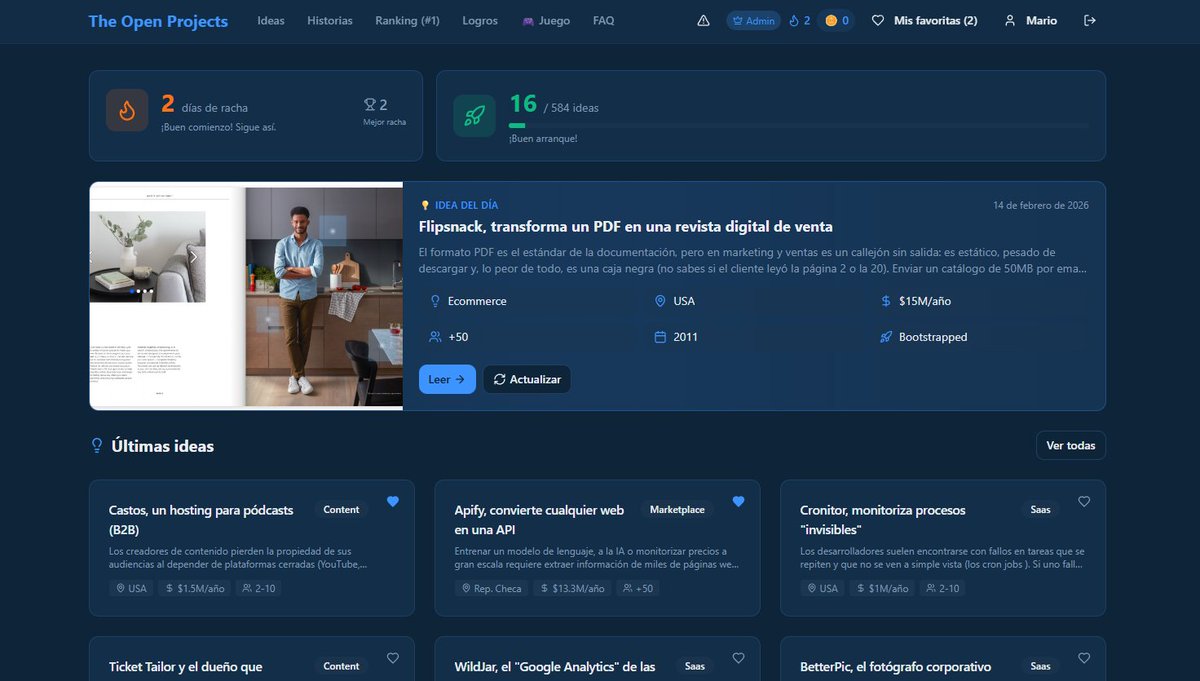1200x681 pixels.
Task: Open the BetterPic fotógrafo corporativo card title
Action: pyautogui.click(x=896, y=667)
